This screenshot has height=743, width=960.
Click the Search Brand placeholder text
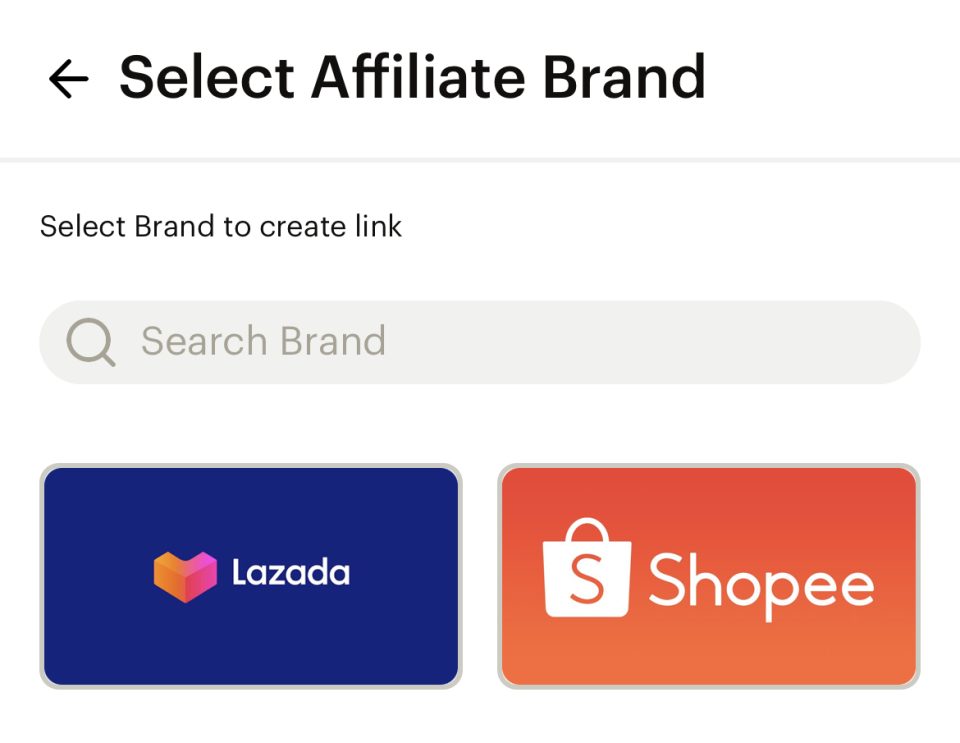coord(263,341)
